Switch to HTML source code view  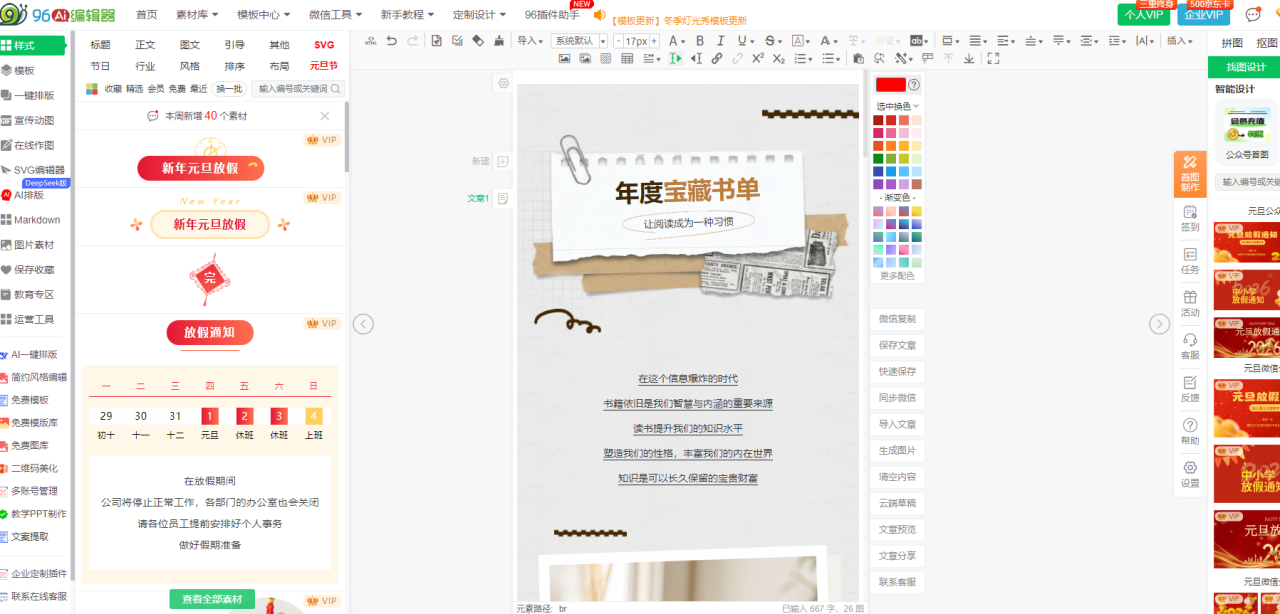372,41
